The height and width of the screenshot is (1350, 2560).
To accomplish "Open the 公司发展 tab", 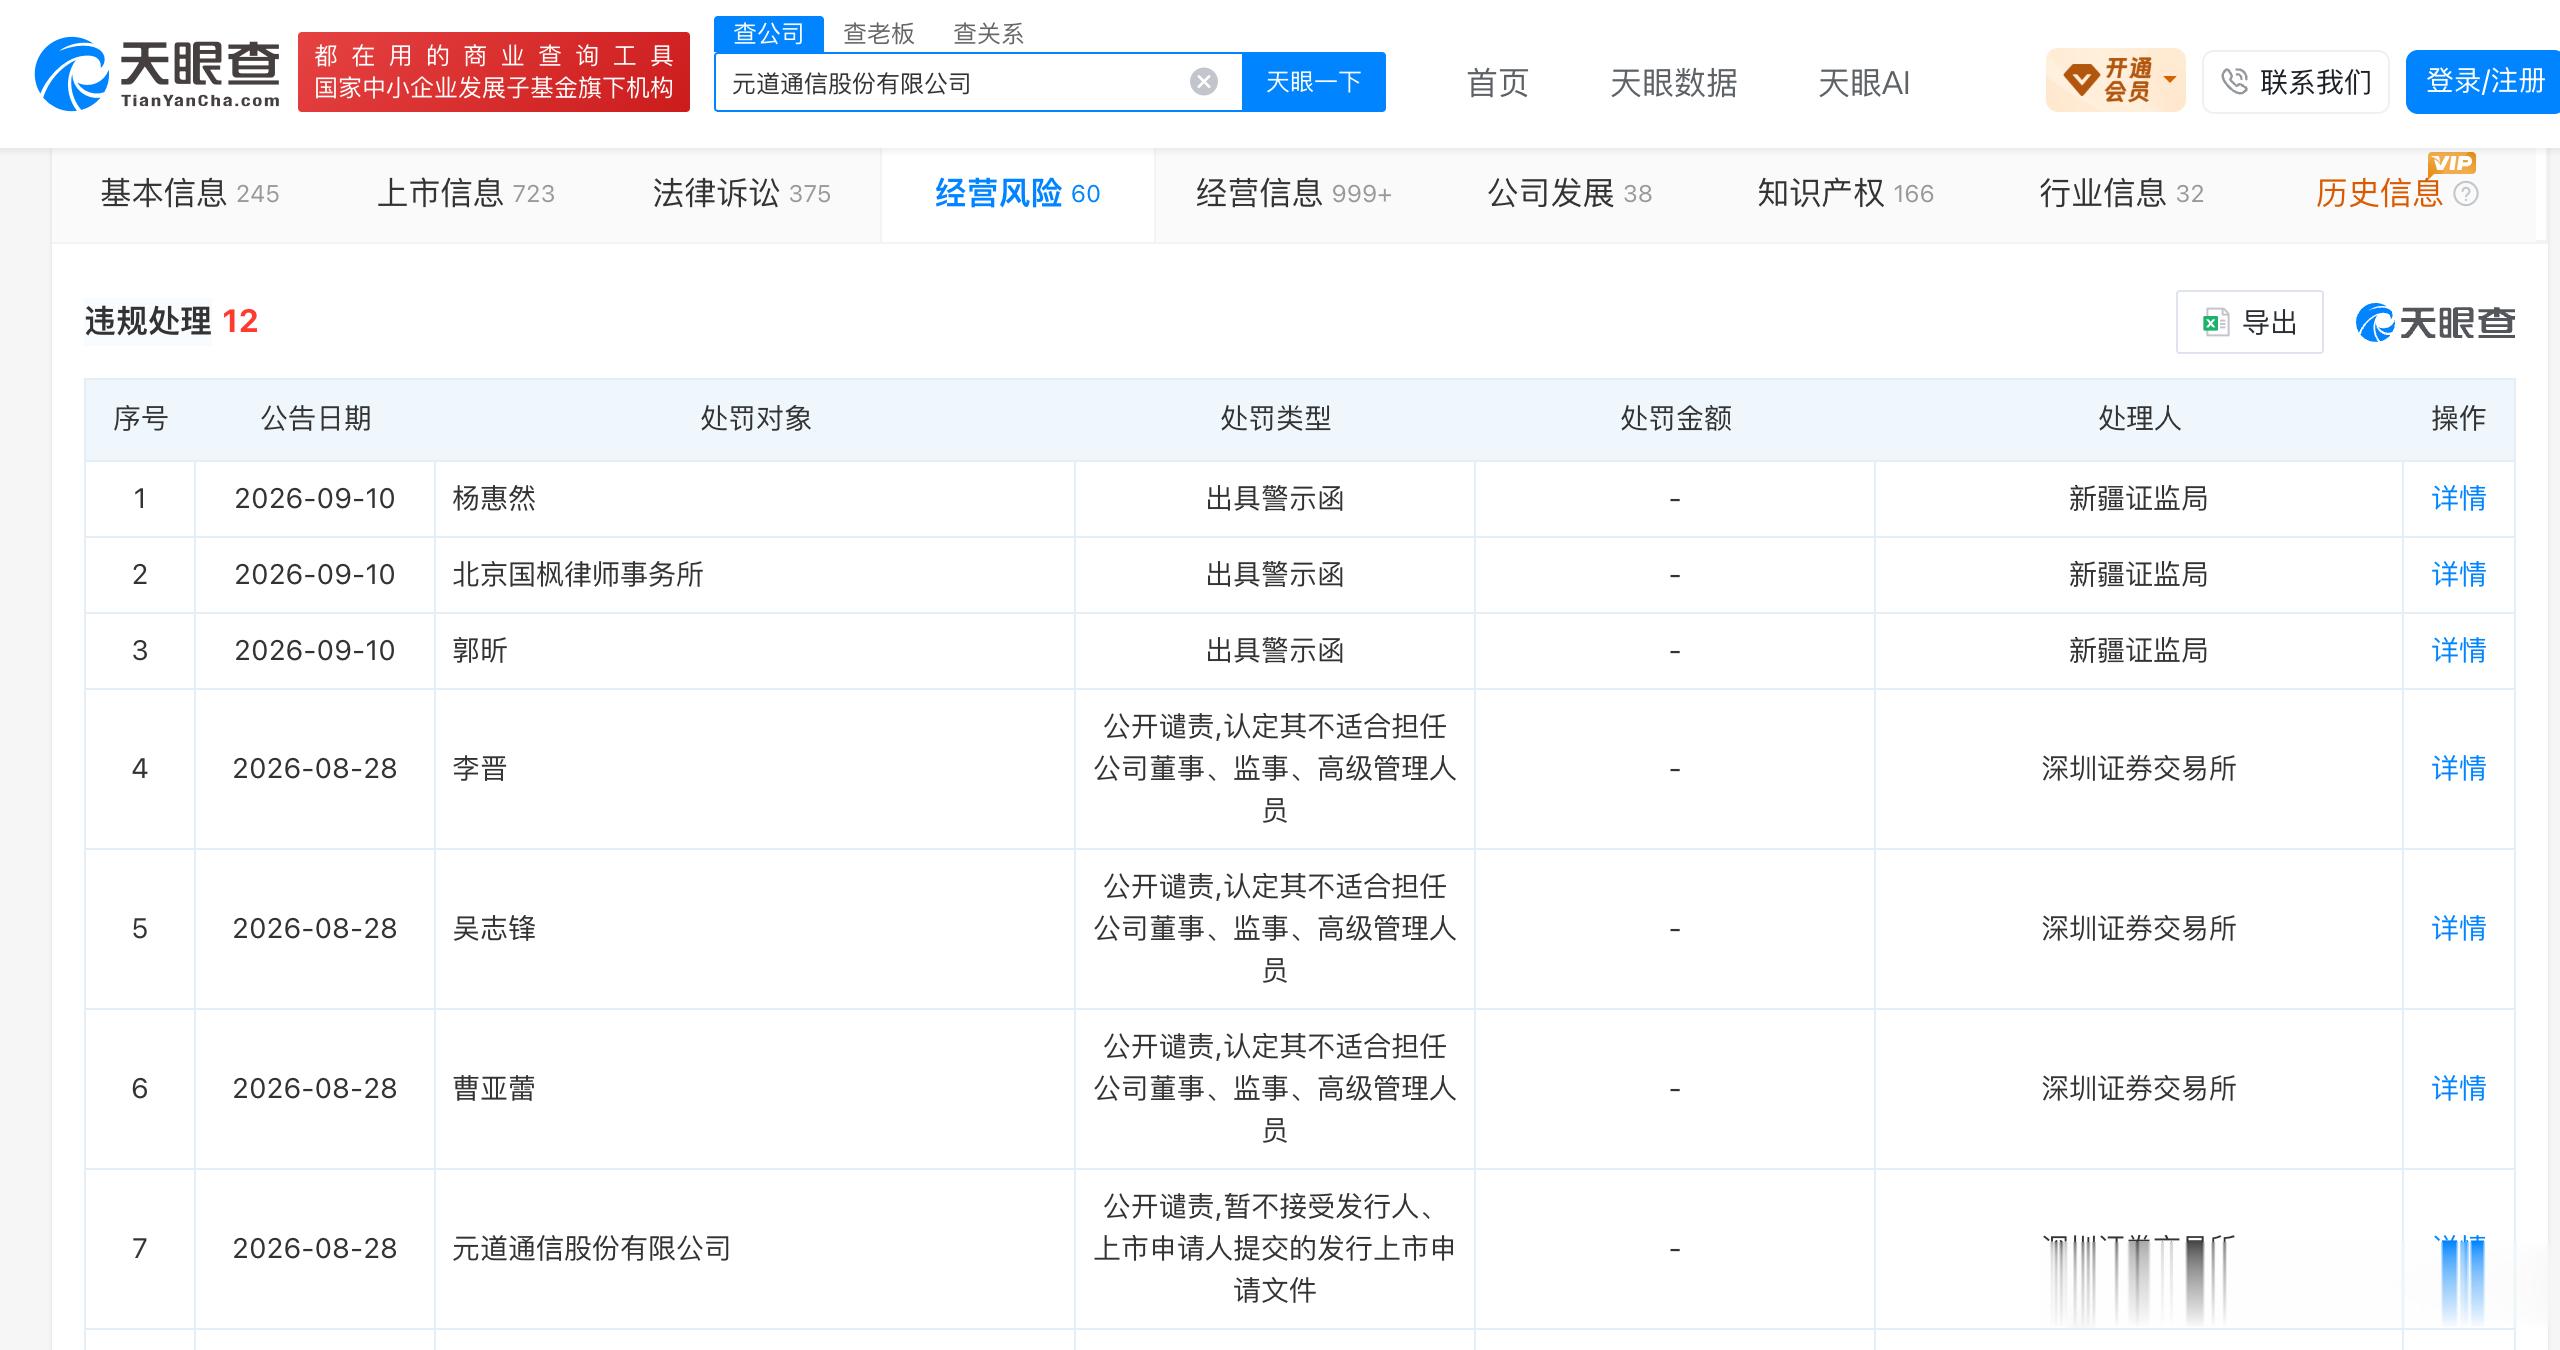I will pyautogui.click(x=1569, y=194).
